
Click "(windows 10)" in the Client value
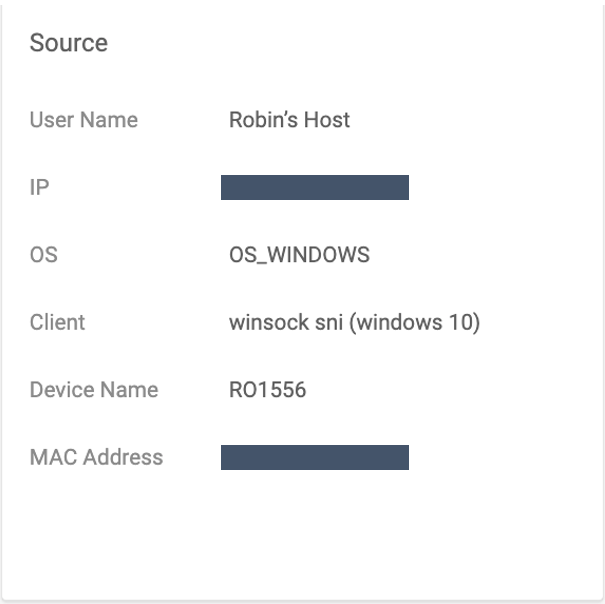[x=415, y=322]
